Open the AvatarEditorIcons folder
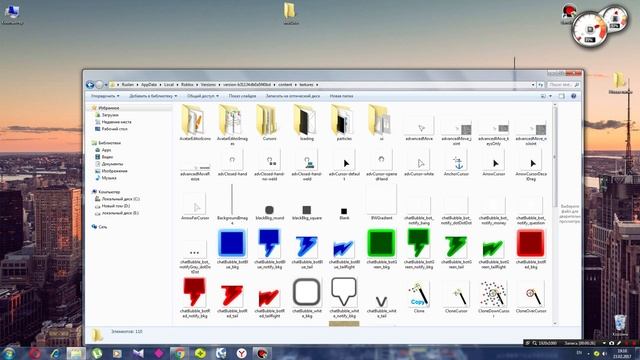Screen dimensions: 640x360 195,122
